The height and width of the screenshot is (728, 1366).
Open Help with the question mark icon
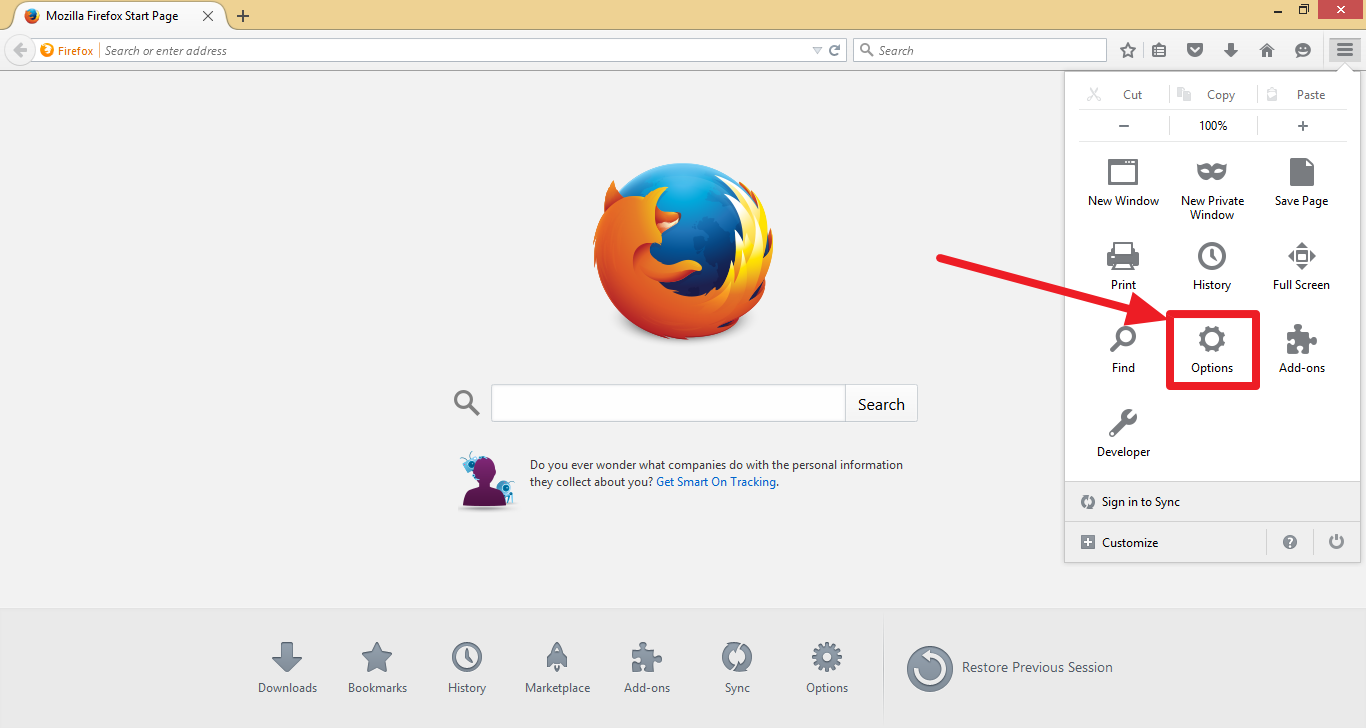coord(1290,542)
